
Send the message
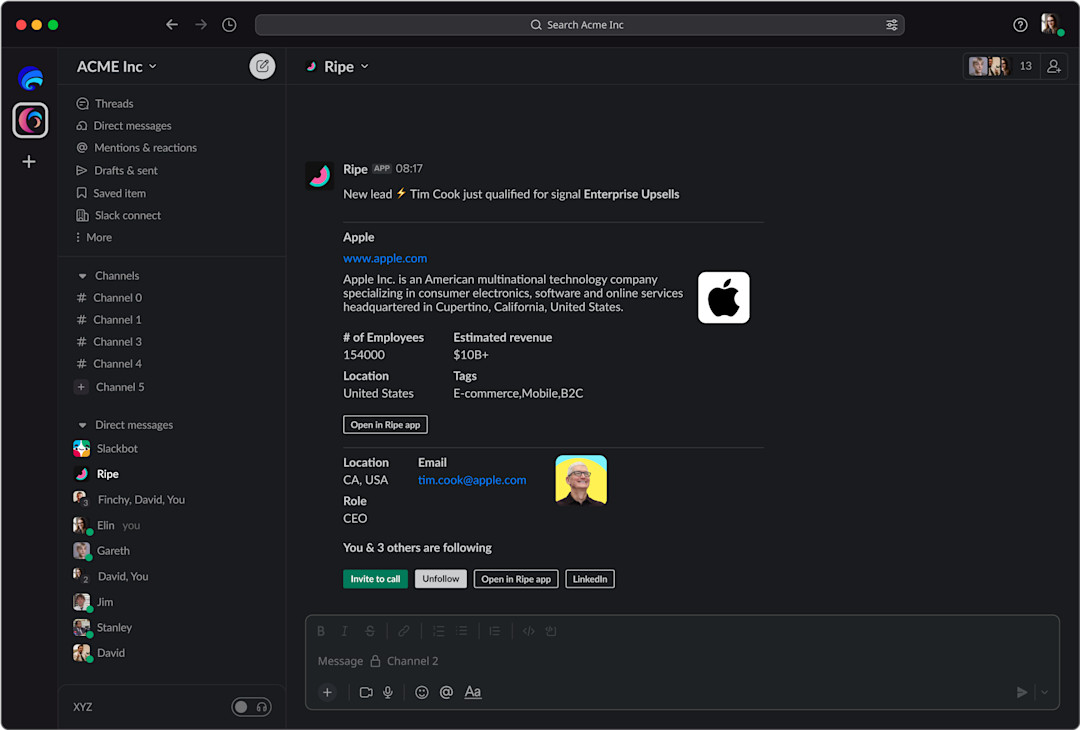pyautogui.click(x=1021, y=692)
